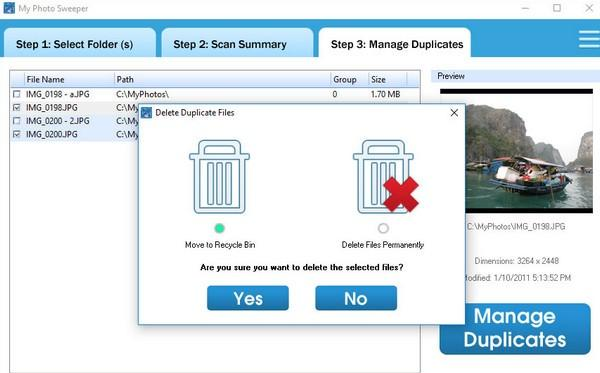Image resolution: width=600 pixels, height=373 pixels.
Task: Click the Move to Recycle Bin label
Action: [220, 245]
